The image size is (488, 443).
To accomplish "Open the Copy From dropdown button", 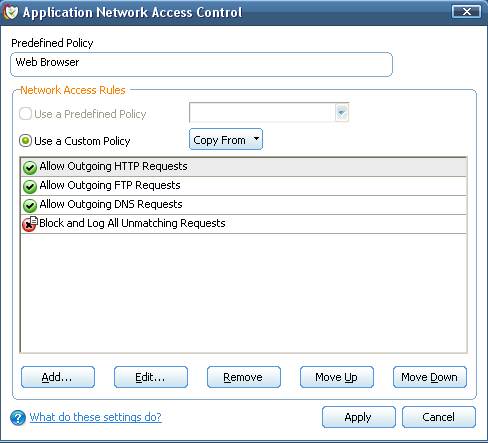I will (226, 139).
